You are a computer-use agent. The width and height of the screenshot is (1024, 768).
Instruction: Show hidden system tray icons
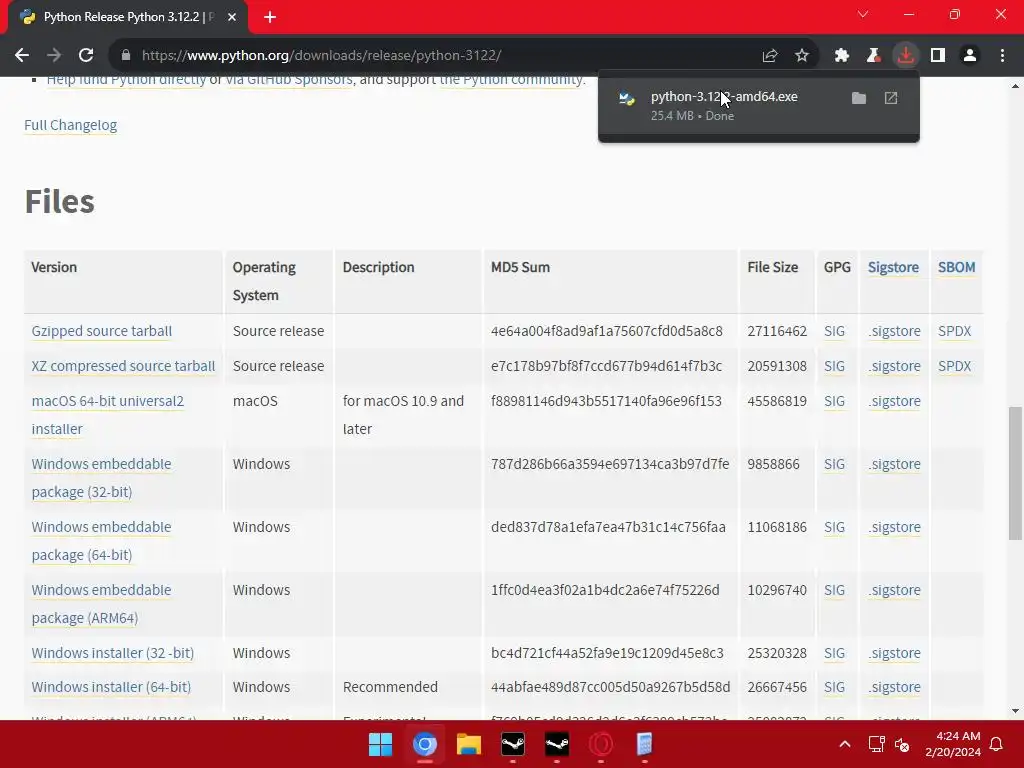coord(844,744)
